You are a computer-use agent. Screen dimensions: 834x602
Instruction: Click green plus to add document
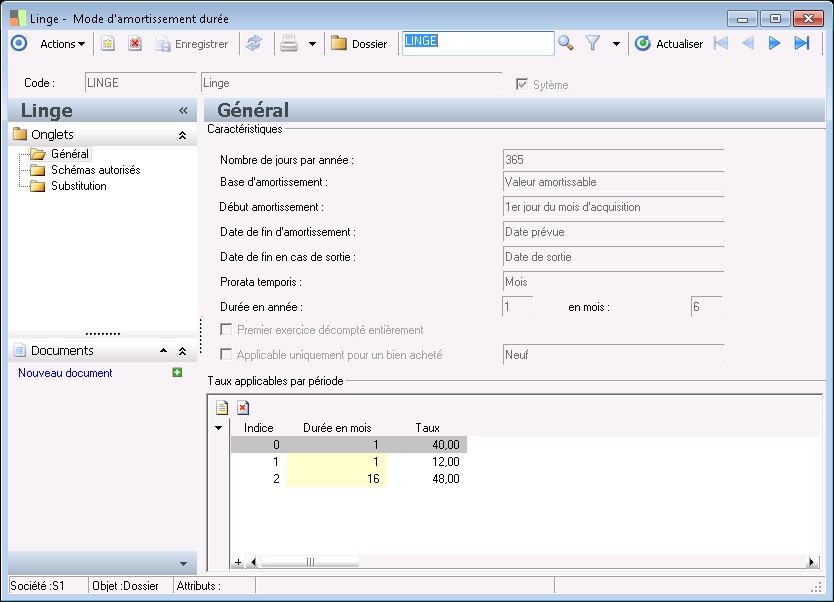[x=177, y=373]
